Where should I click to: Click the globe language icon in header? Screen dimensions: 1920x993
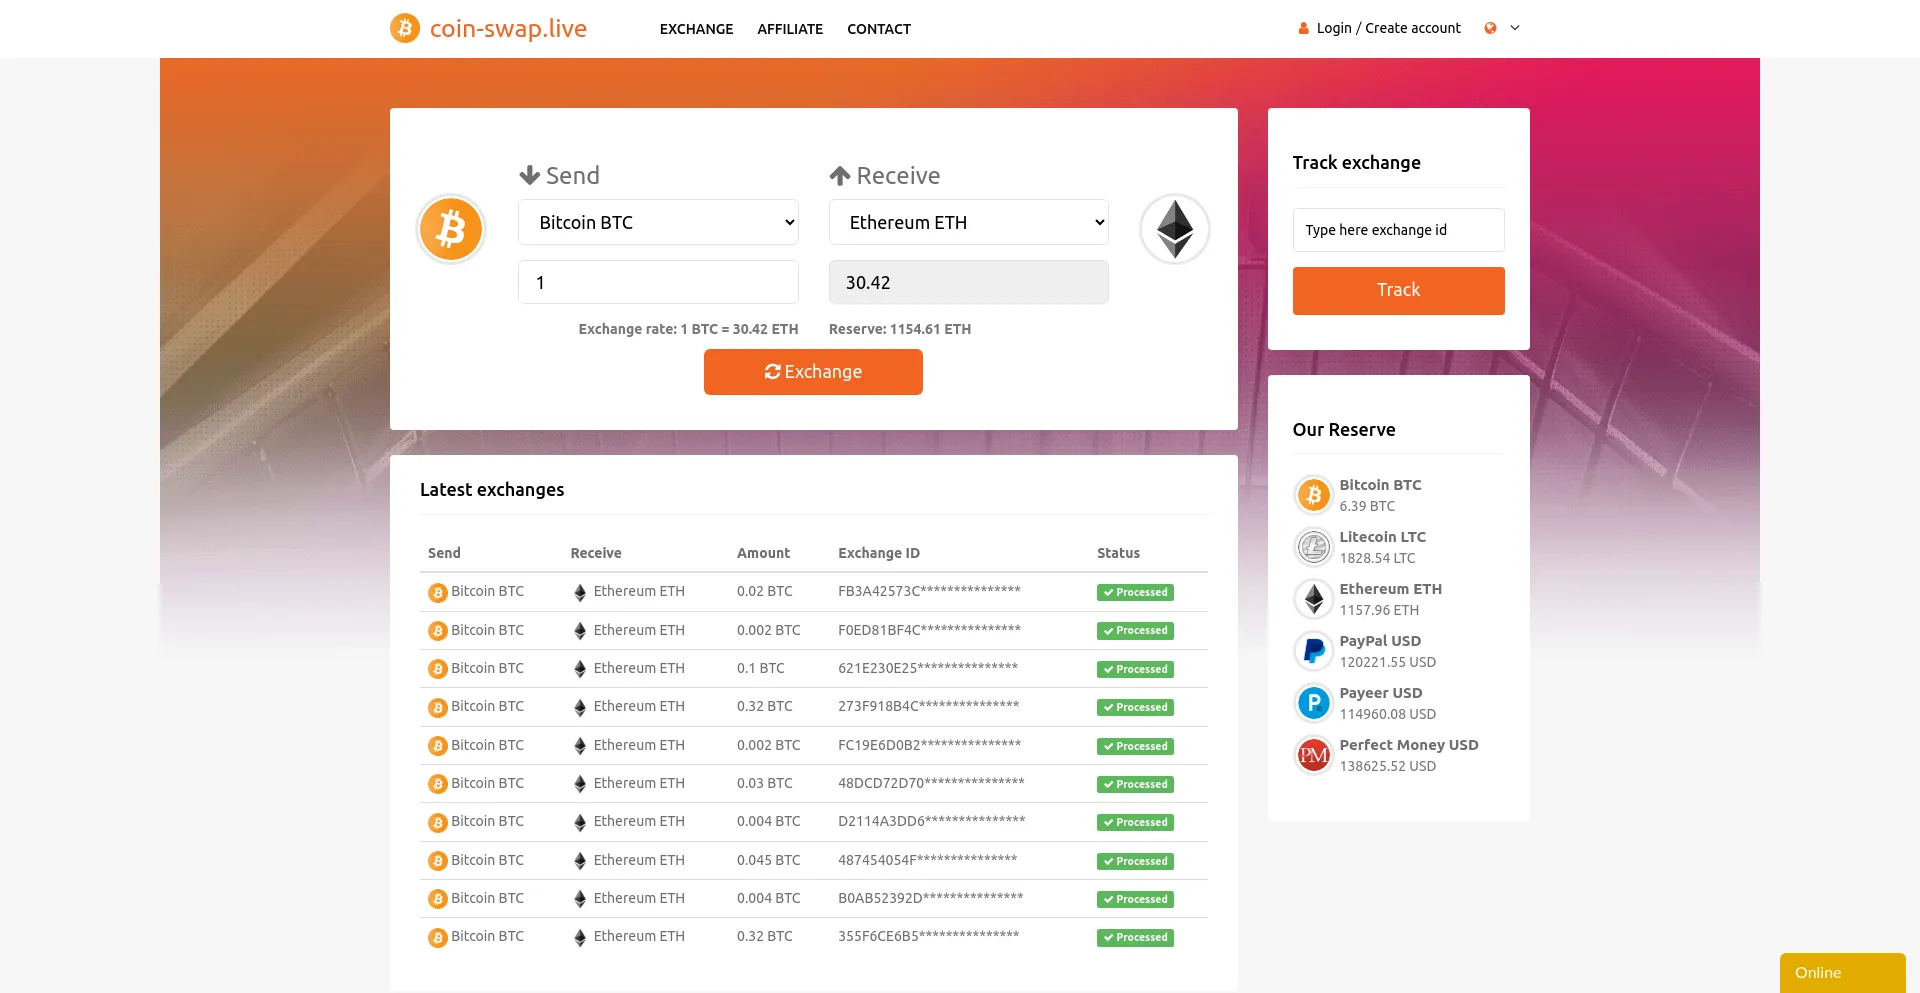[1490, 28]
